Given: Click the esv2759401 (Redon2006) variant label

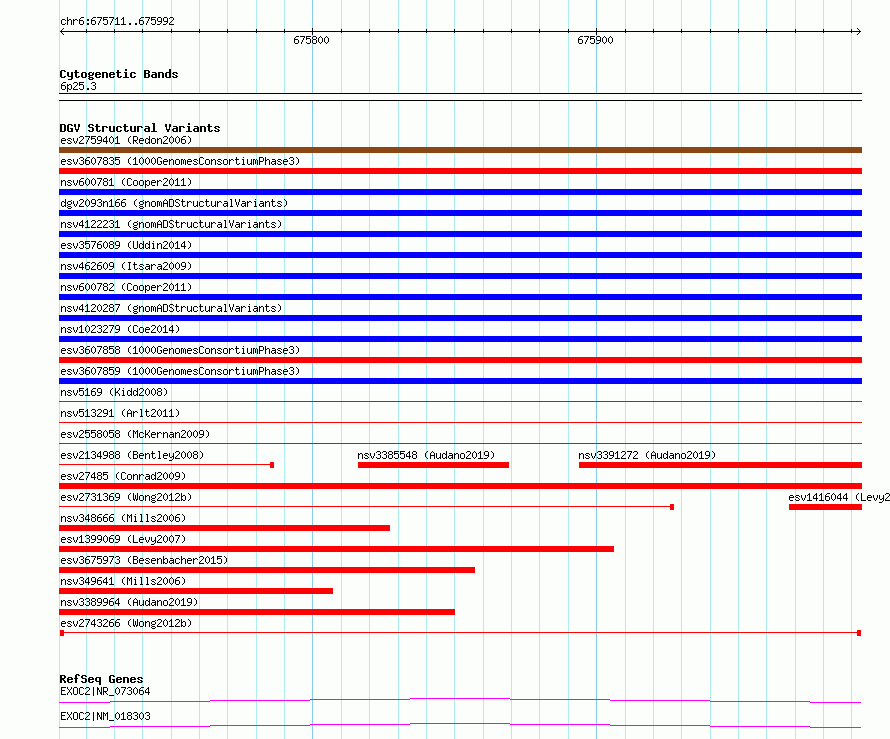Looking at the screenshot, I should [x=126, y=140].
